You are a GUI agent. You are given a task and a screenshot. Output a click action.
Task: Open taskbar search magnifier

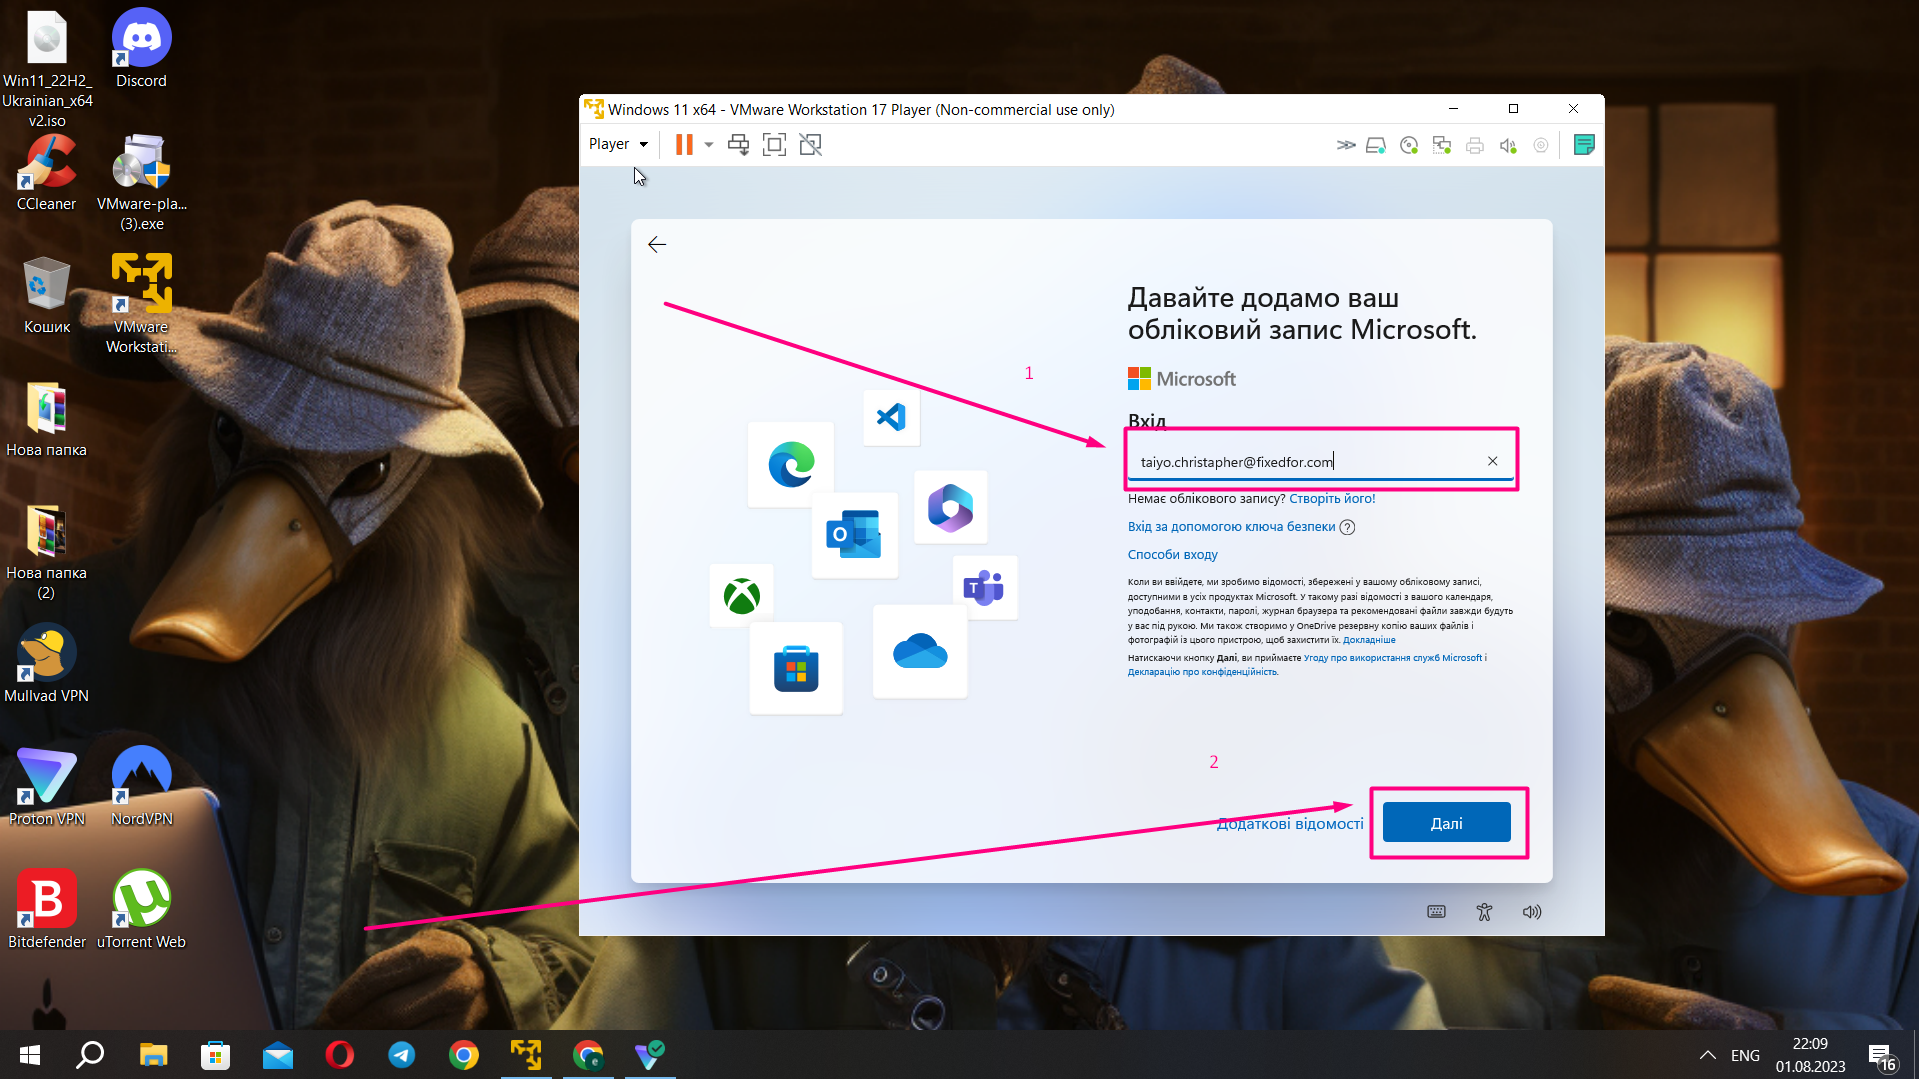(90, 1054)
